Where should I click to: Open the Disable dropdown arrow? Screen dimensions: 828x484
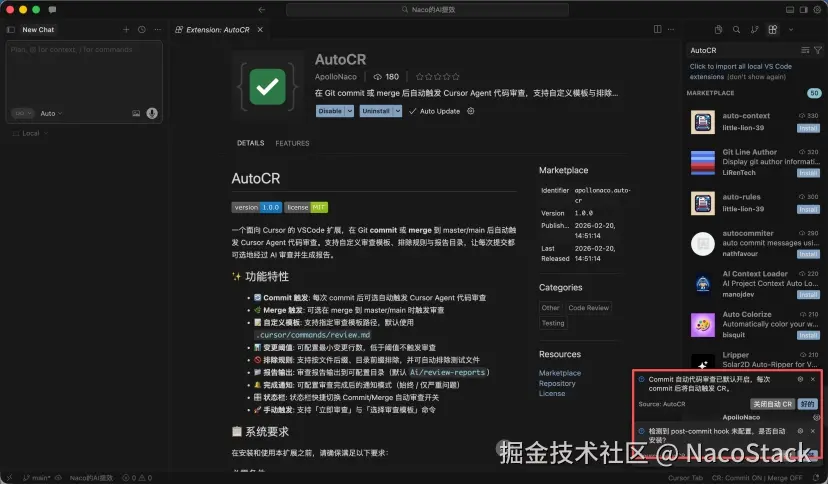click(x=350, y=111)
